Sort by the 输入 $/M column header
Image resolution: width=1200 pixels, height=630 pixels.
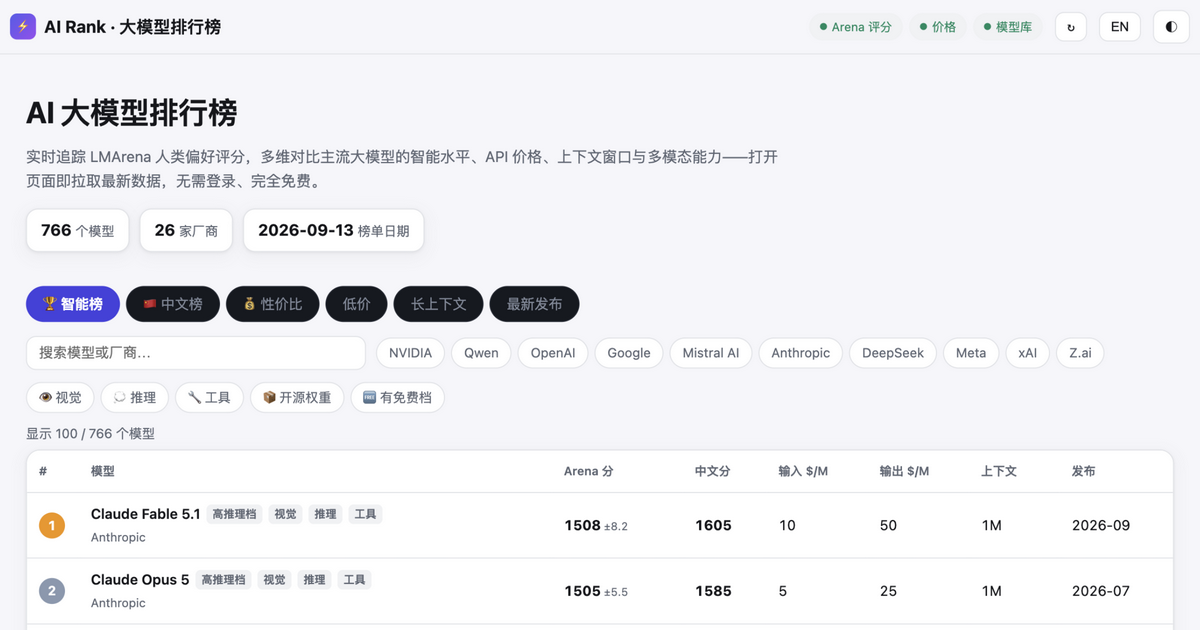[803, 471]
